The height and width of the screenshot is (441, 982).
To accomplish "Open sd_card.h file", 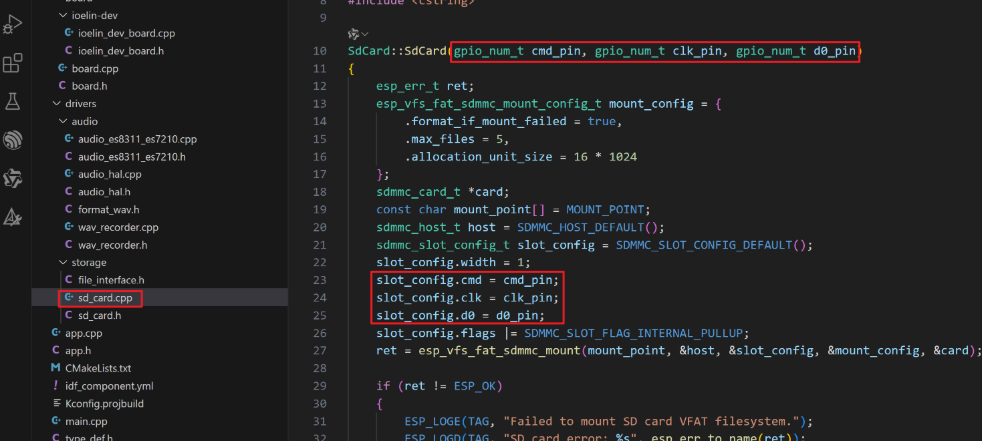I will click(x=100, y=316).
